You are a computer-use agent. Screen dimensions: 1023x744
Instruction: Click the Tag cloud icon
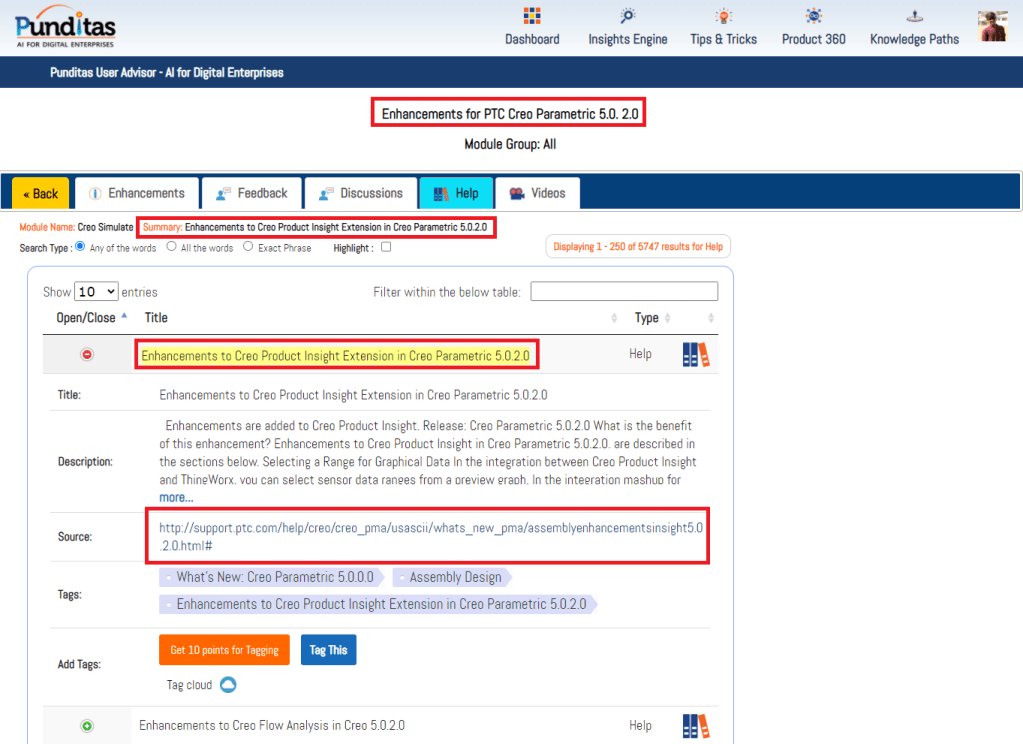[x=227, y=685]
